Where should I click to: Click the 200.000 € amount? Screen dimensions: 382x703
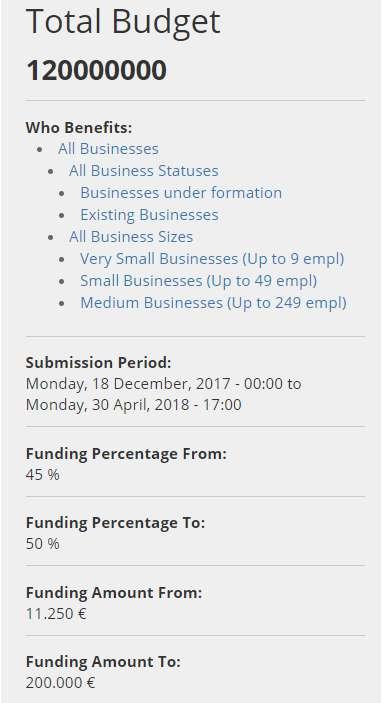(61, 683)
